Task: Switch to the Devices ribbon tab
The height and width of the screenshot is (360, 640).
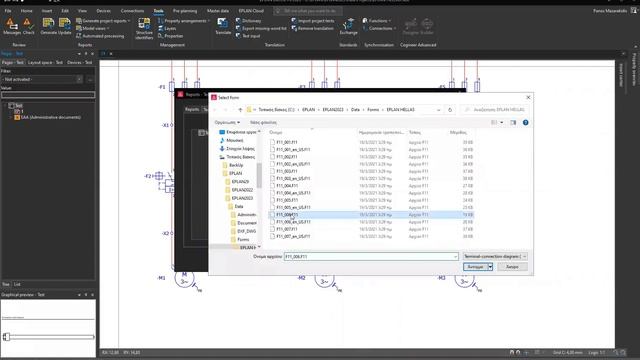Action: (103, 11)
